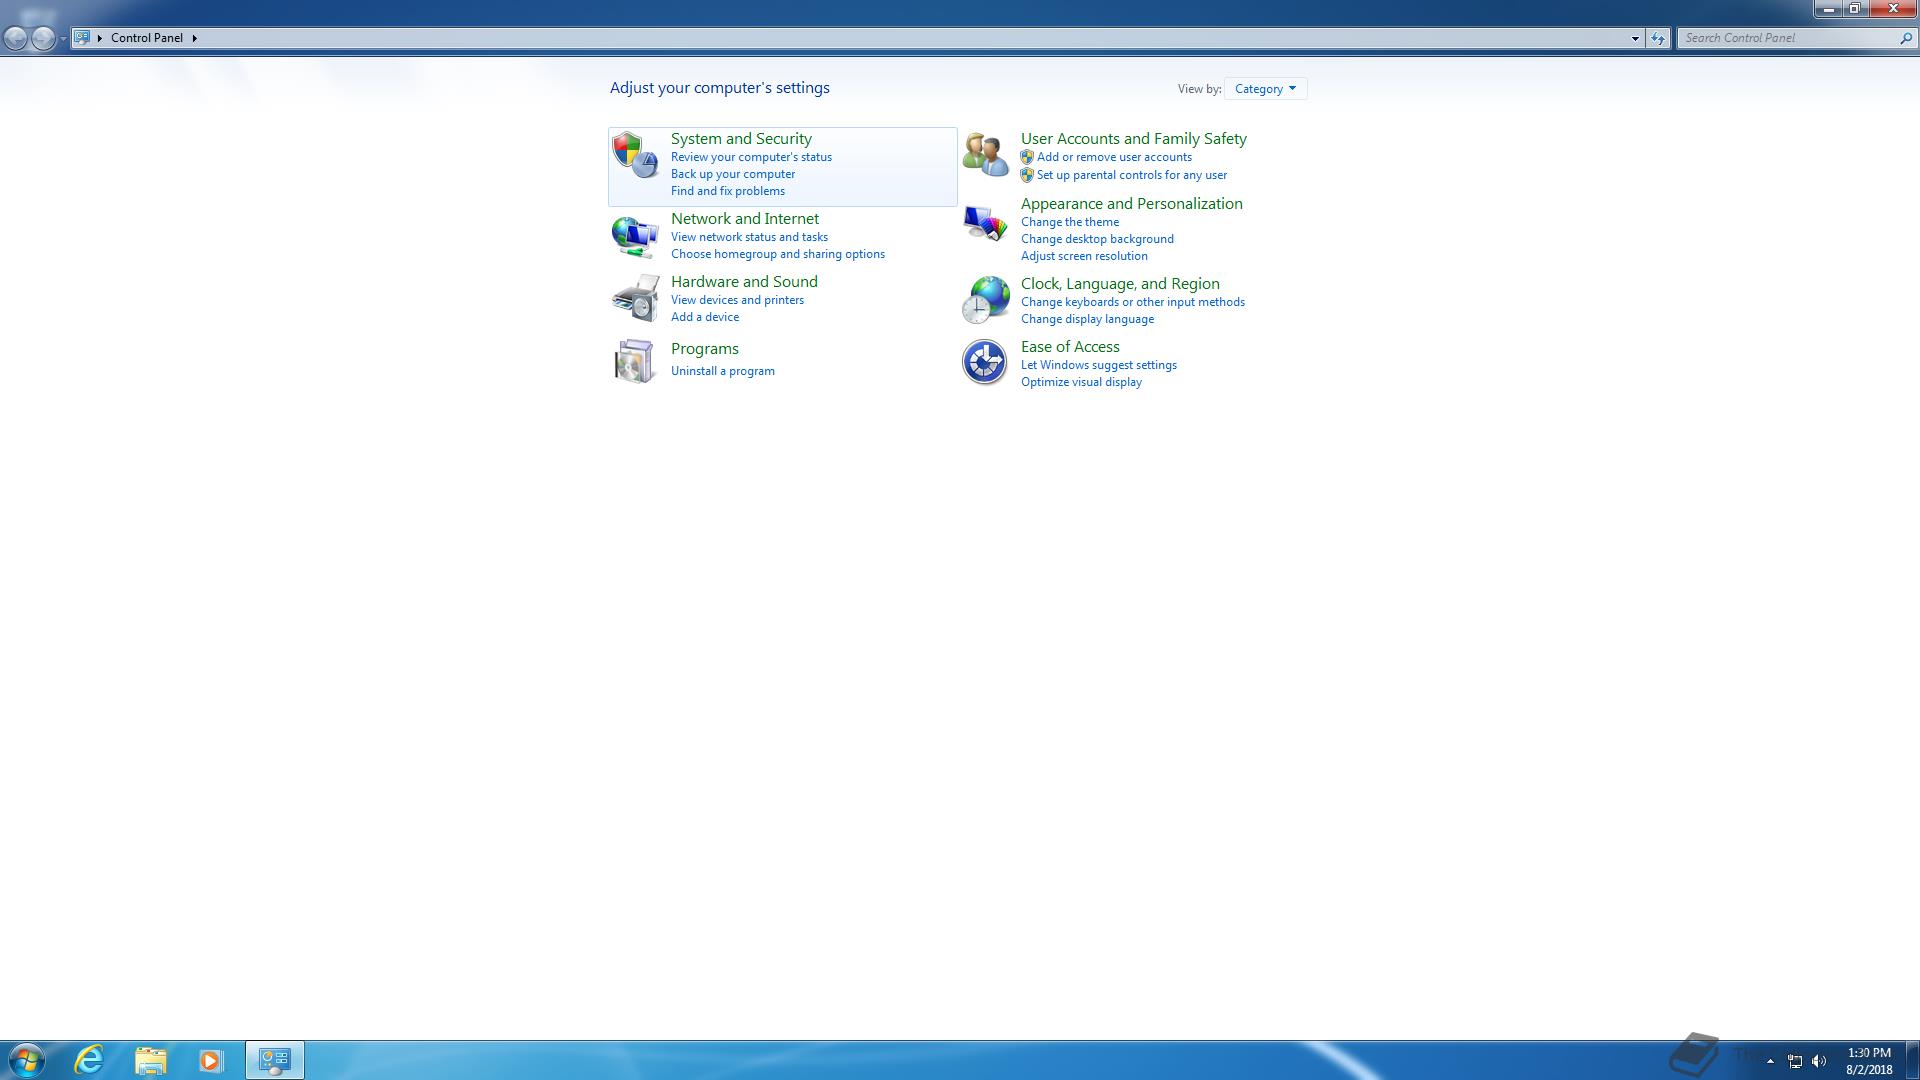Image resolution: width=1920 pixels, height=1080 pixels.
Task: Open Network and Internet category
Action: click(745, 218)
